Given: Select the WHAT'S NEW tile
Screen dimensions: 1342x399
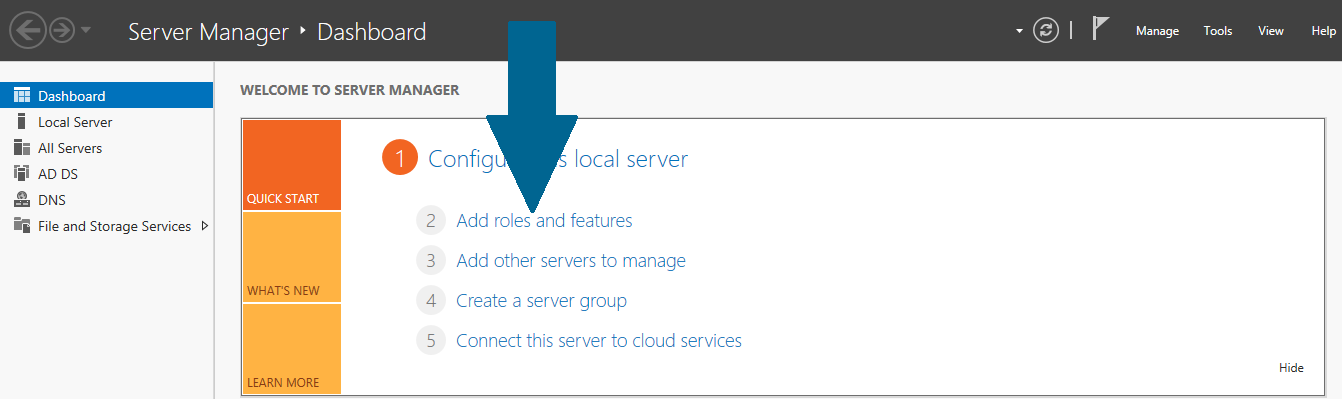Looking at the screenshot, I should tap(291, 257).
